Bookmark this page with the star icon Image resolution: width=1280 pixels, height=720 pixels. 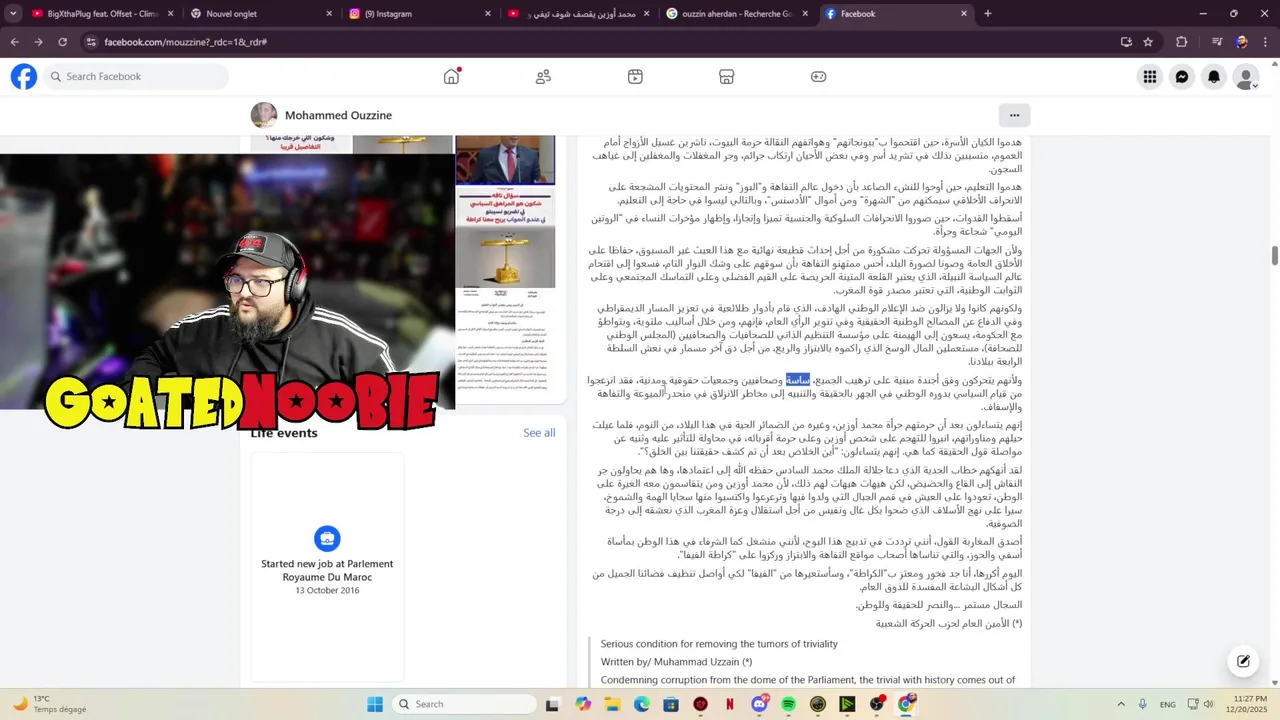[1148, 42]
